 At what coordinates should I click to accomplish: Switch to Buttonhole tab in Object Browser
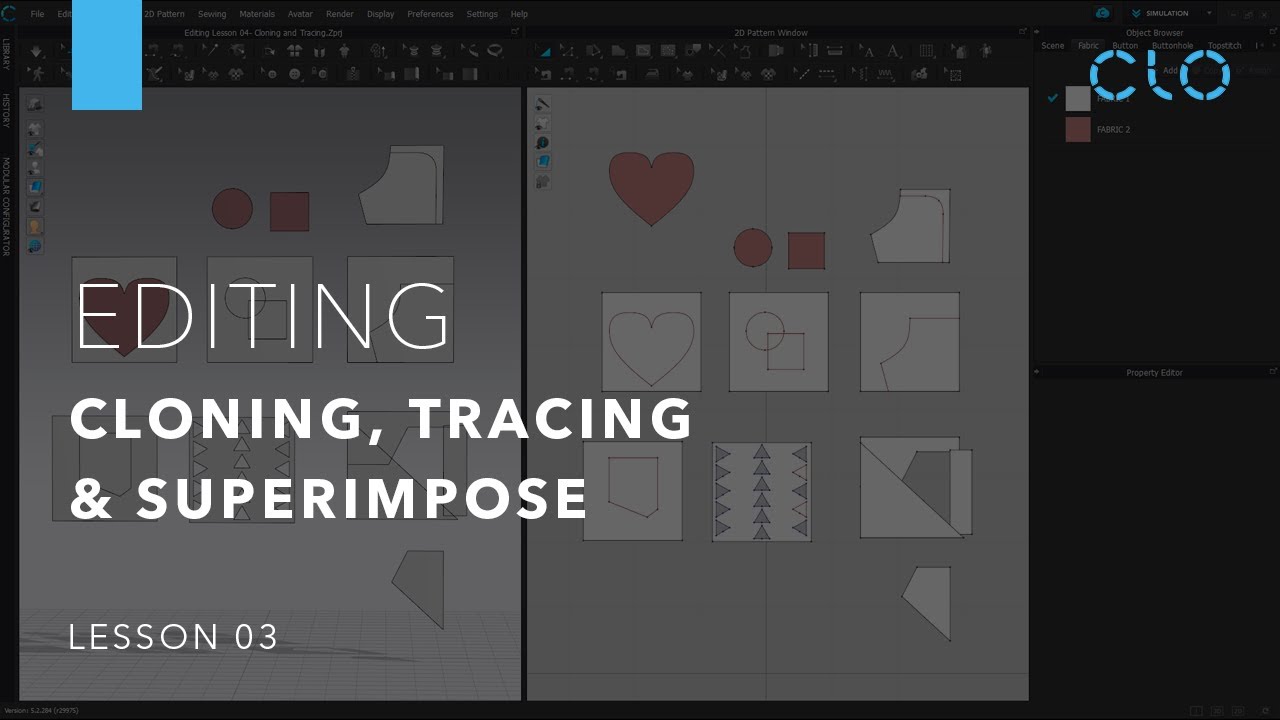1172,45
